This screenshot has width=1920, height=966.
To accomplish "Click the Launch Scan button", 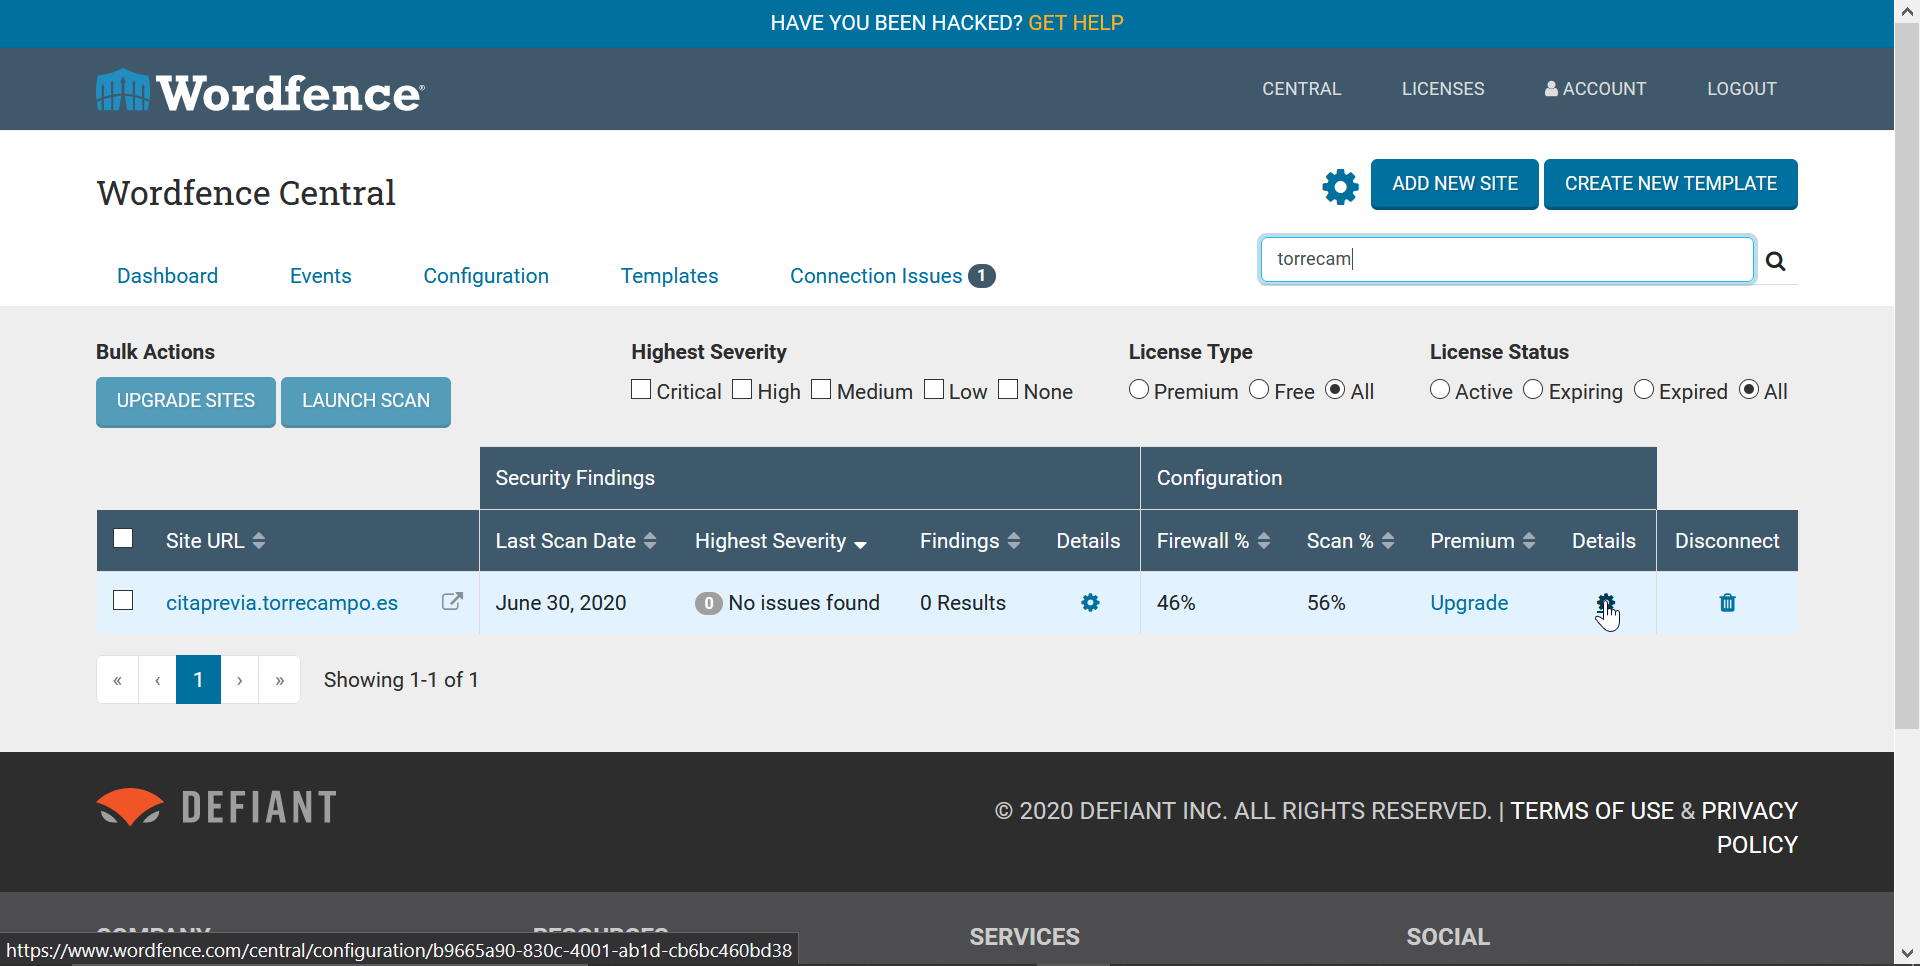I will pos(366,401).
